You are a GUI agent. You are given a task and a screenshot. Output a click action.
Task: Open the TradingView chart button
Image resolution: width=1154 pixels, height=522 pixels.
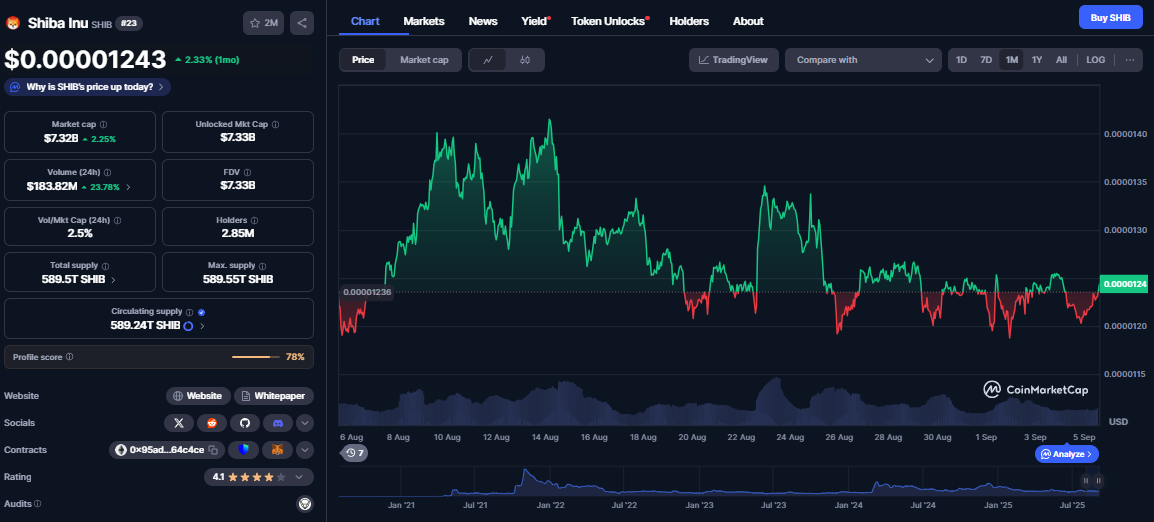pos(734,60)
